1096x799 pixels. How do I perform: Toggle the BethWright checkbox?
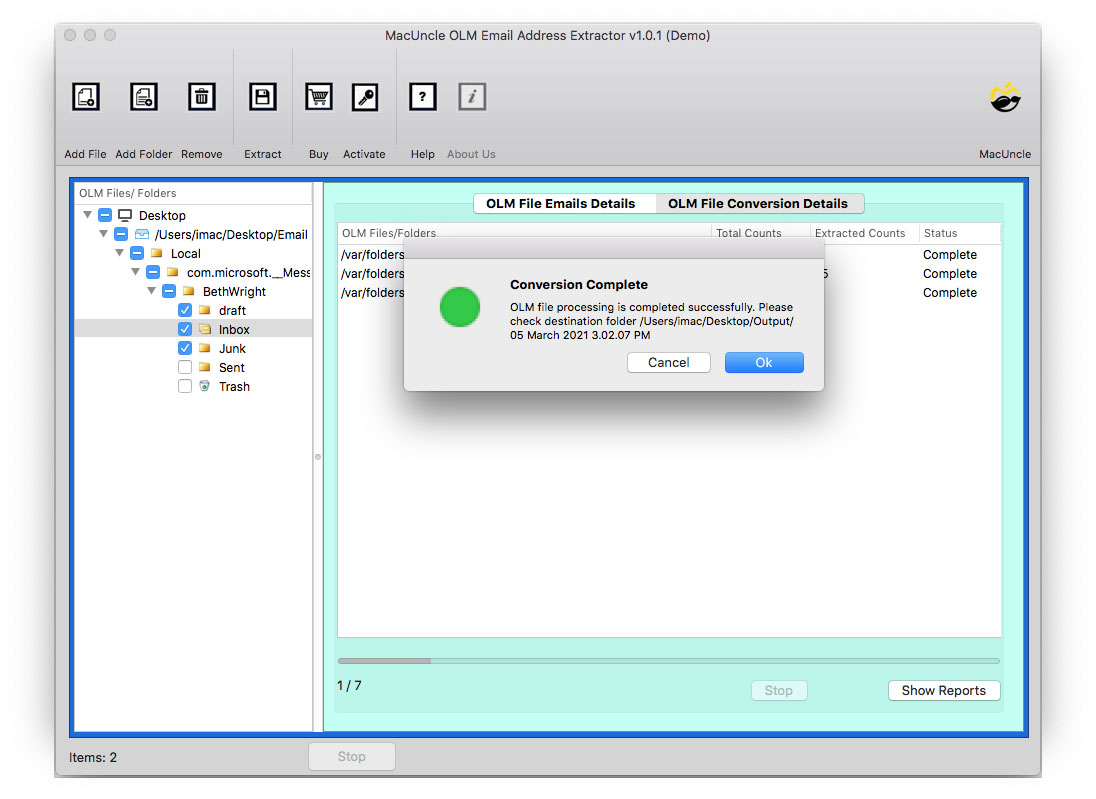click(x=169, y=291)
